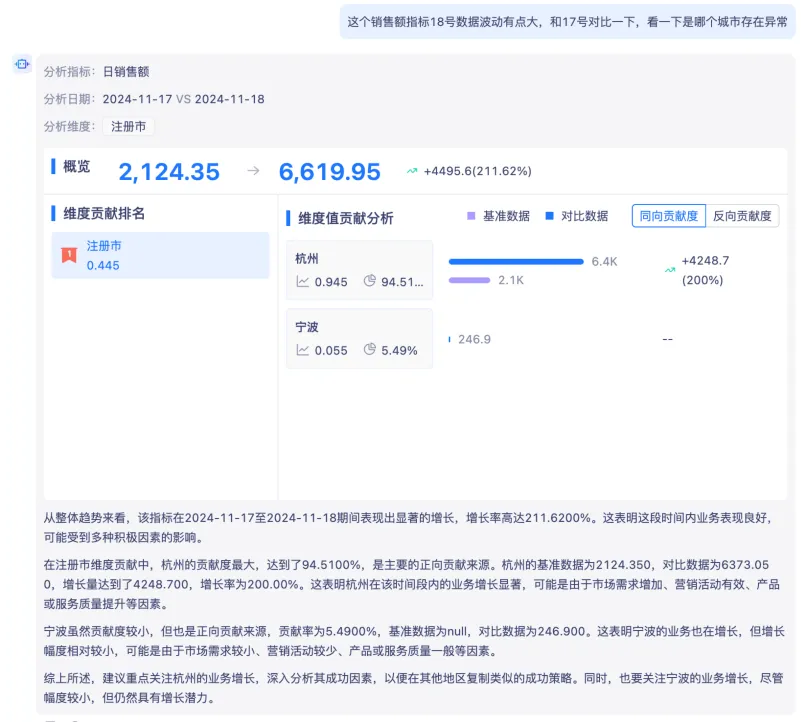The height and width of the screenshot is (722, 806).
Task: Click the green trend icon beside +4248.7
Action: pos(669,270)
